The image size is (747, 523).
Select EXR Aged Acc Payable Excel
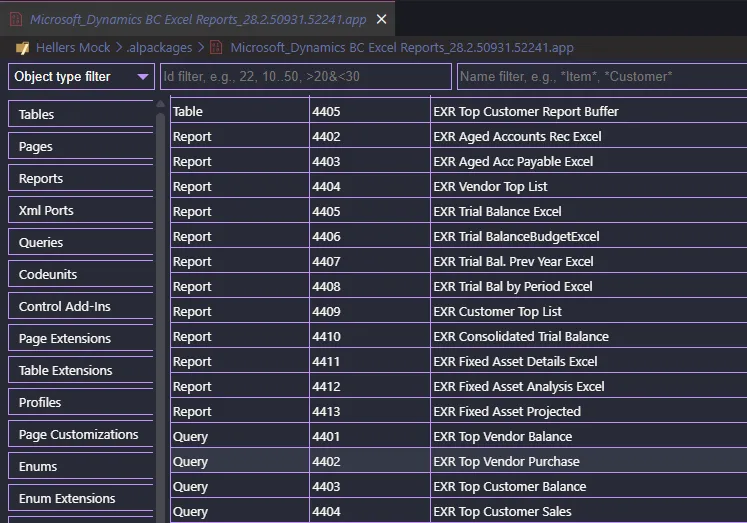[x=459, y=161]
